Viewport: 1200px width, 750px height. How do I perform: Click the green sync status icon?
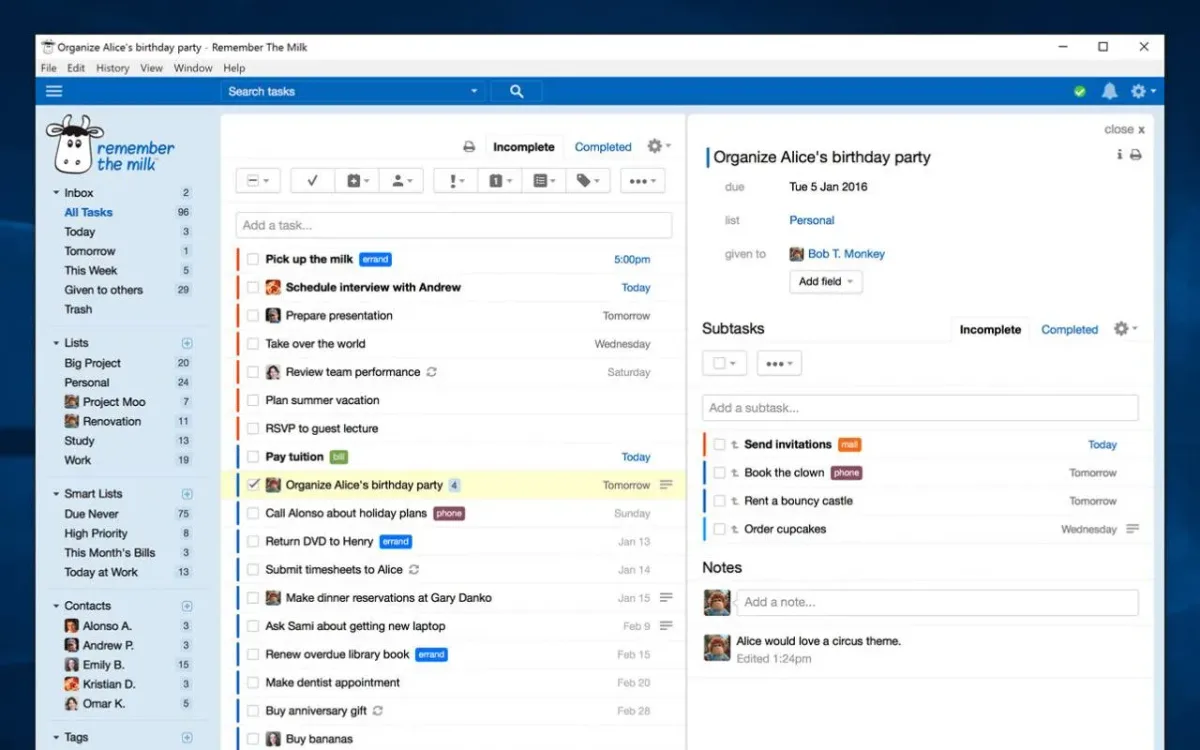click(1080, 91)
